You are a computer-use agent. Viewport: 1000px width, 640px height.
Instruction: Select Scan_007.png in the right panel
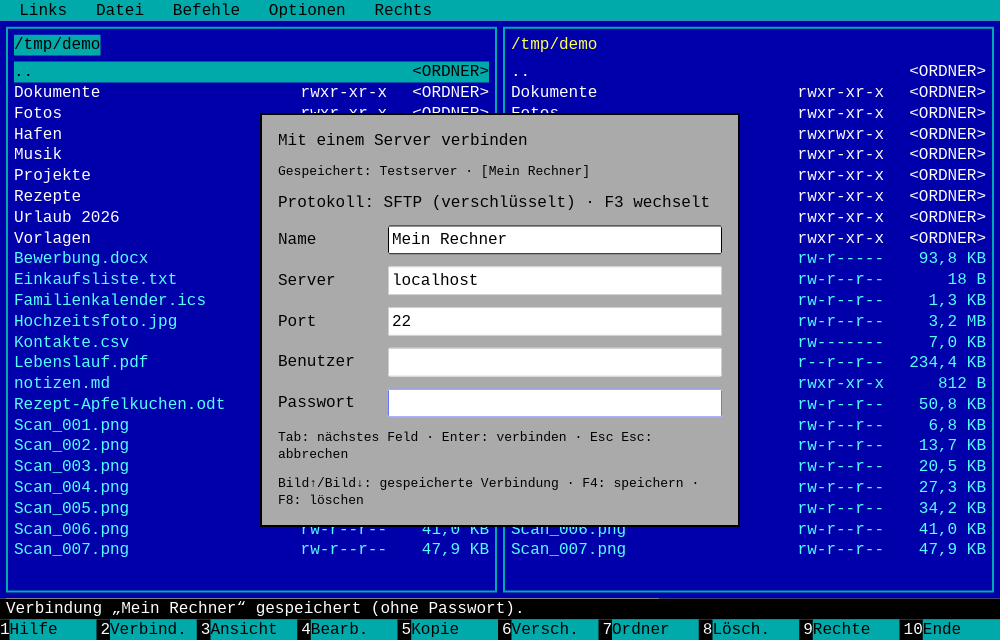click(749, 549)
